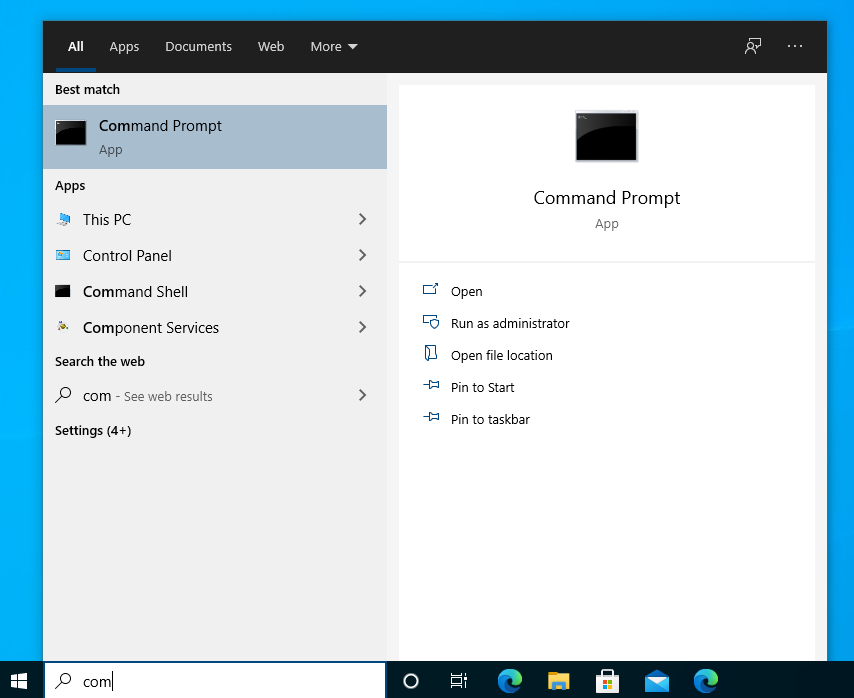
Task: Switch to the Documents tab
Action: (x=198, y=47)
